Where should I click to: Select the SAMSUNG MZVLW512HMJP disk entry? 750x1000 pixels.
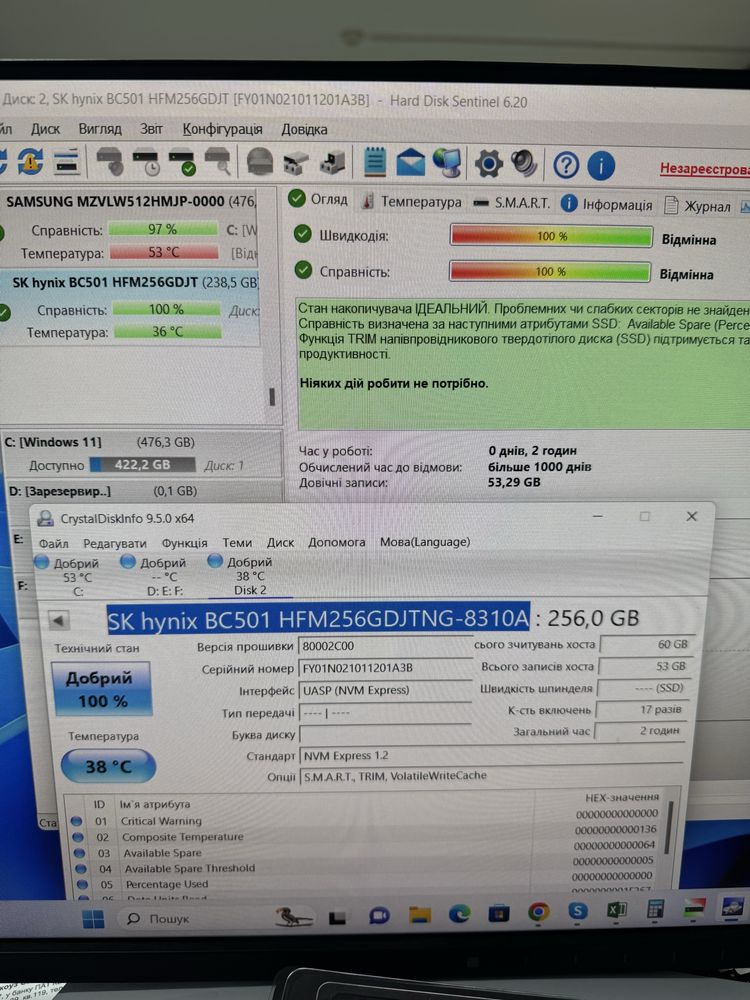pyautogui.click(x=129, y=228)
